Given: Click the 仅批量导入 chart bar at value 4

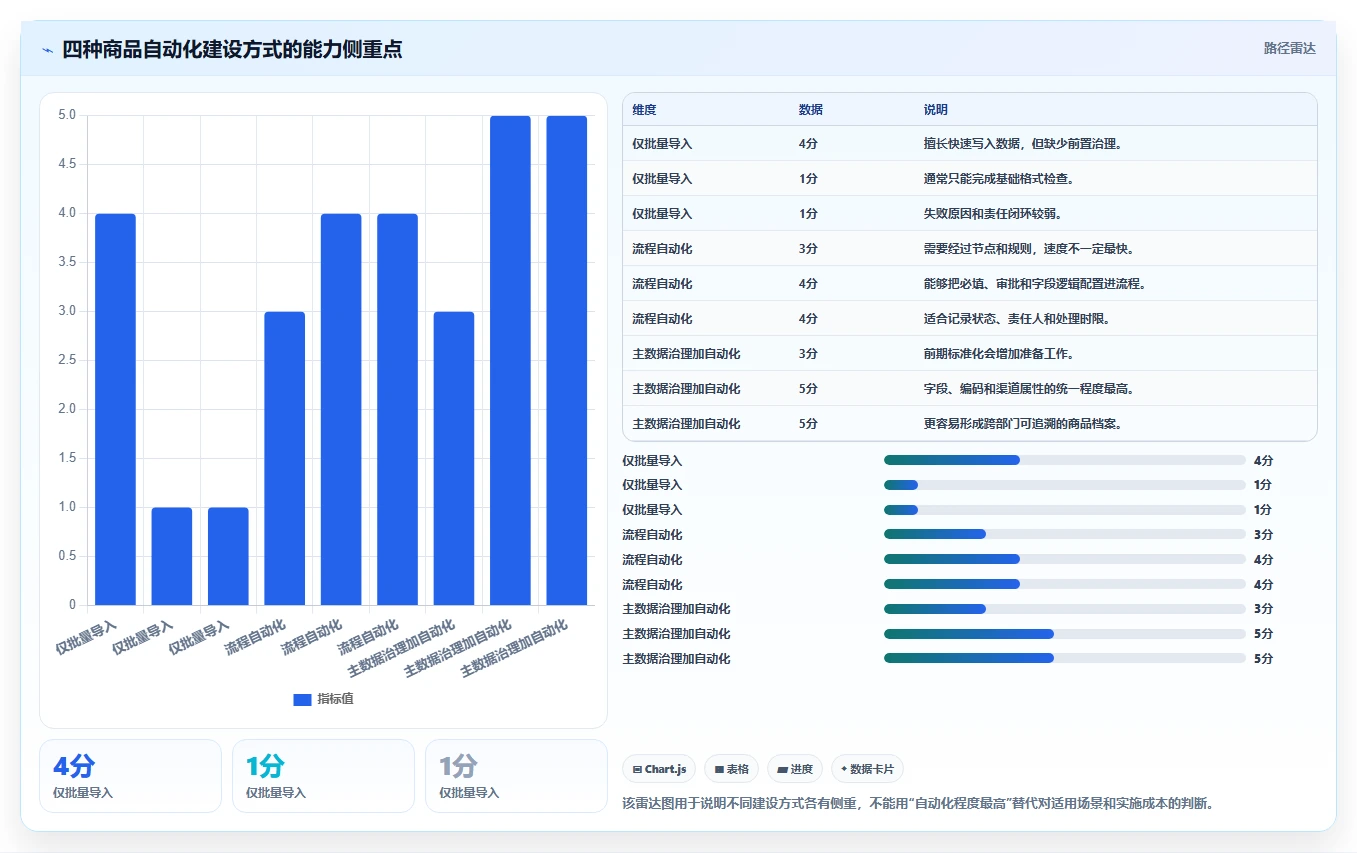Looking at the screenshot, I should coord(115,409).
